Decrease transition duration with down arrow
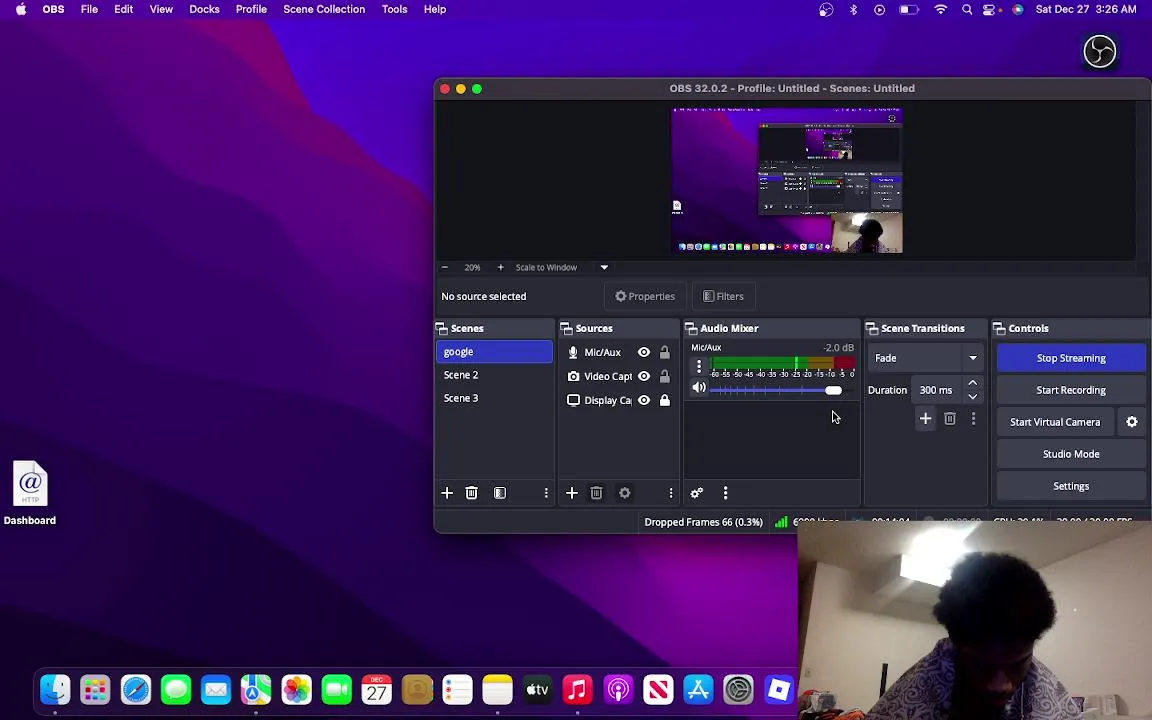The image size is (1152, 720). coord(973,397)
